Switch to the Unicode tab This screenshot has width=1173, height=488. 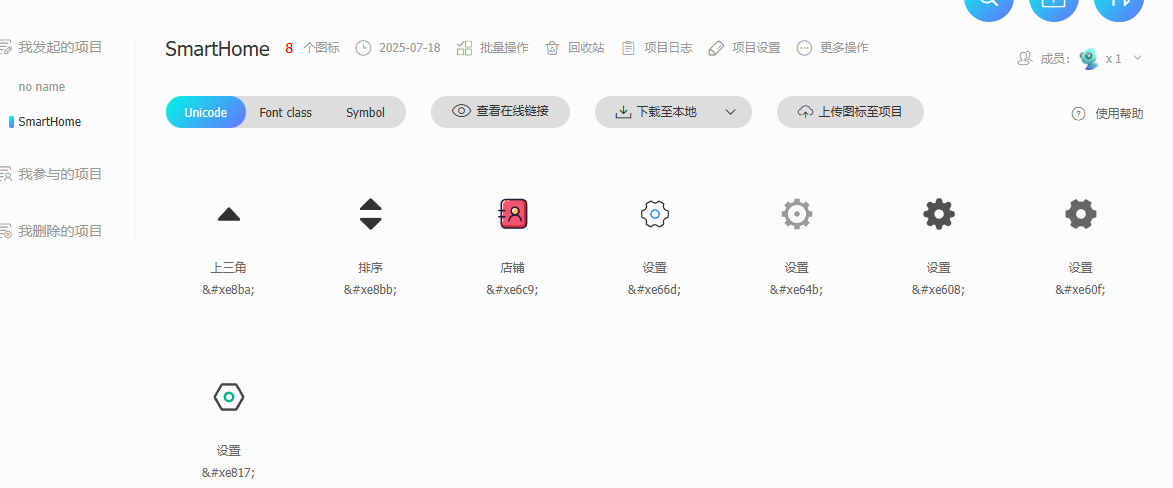206,112
